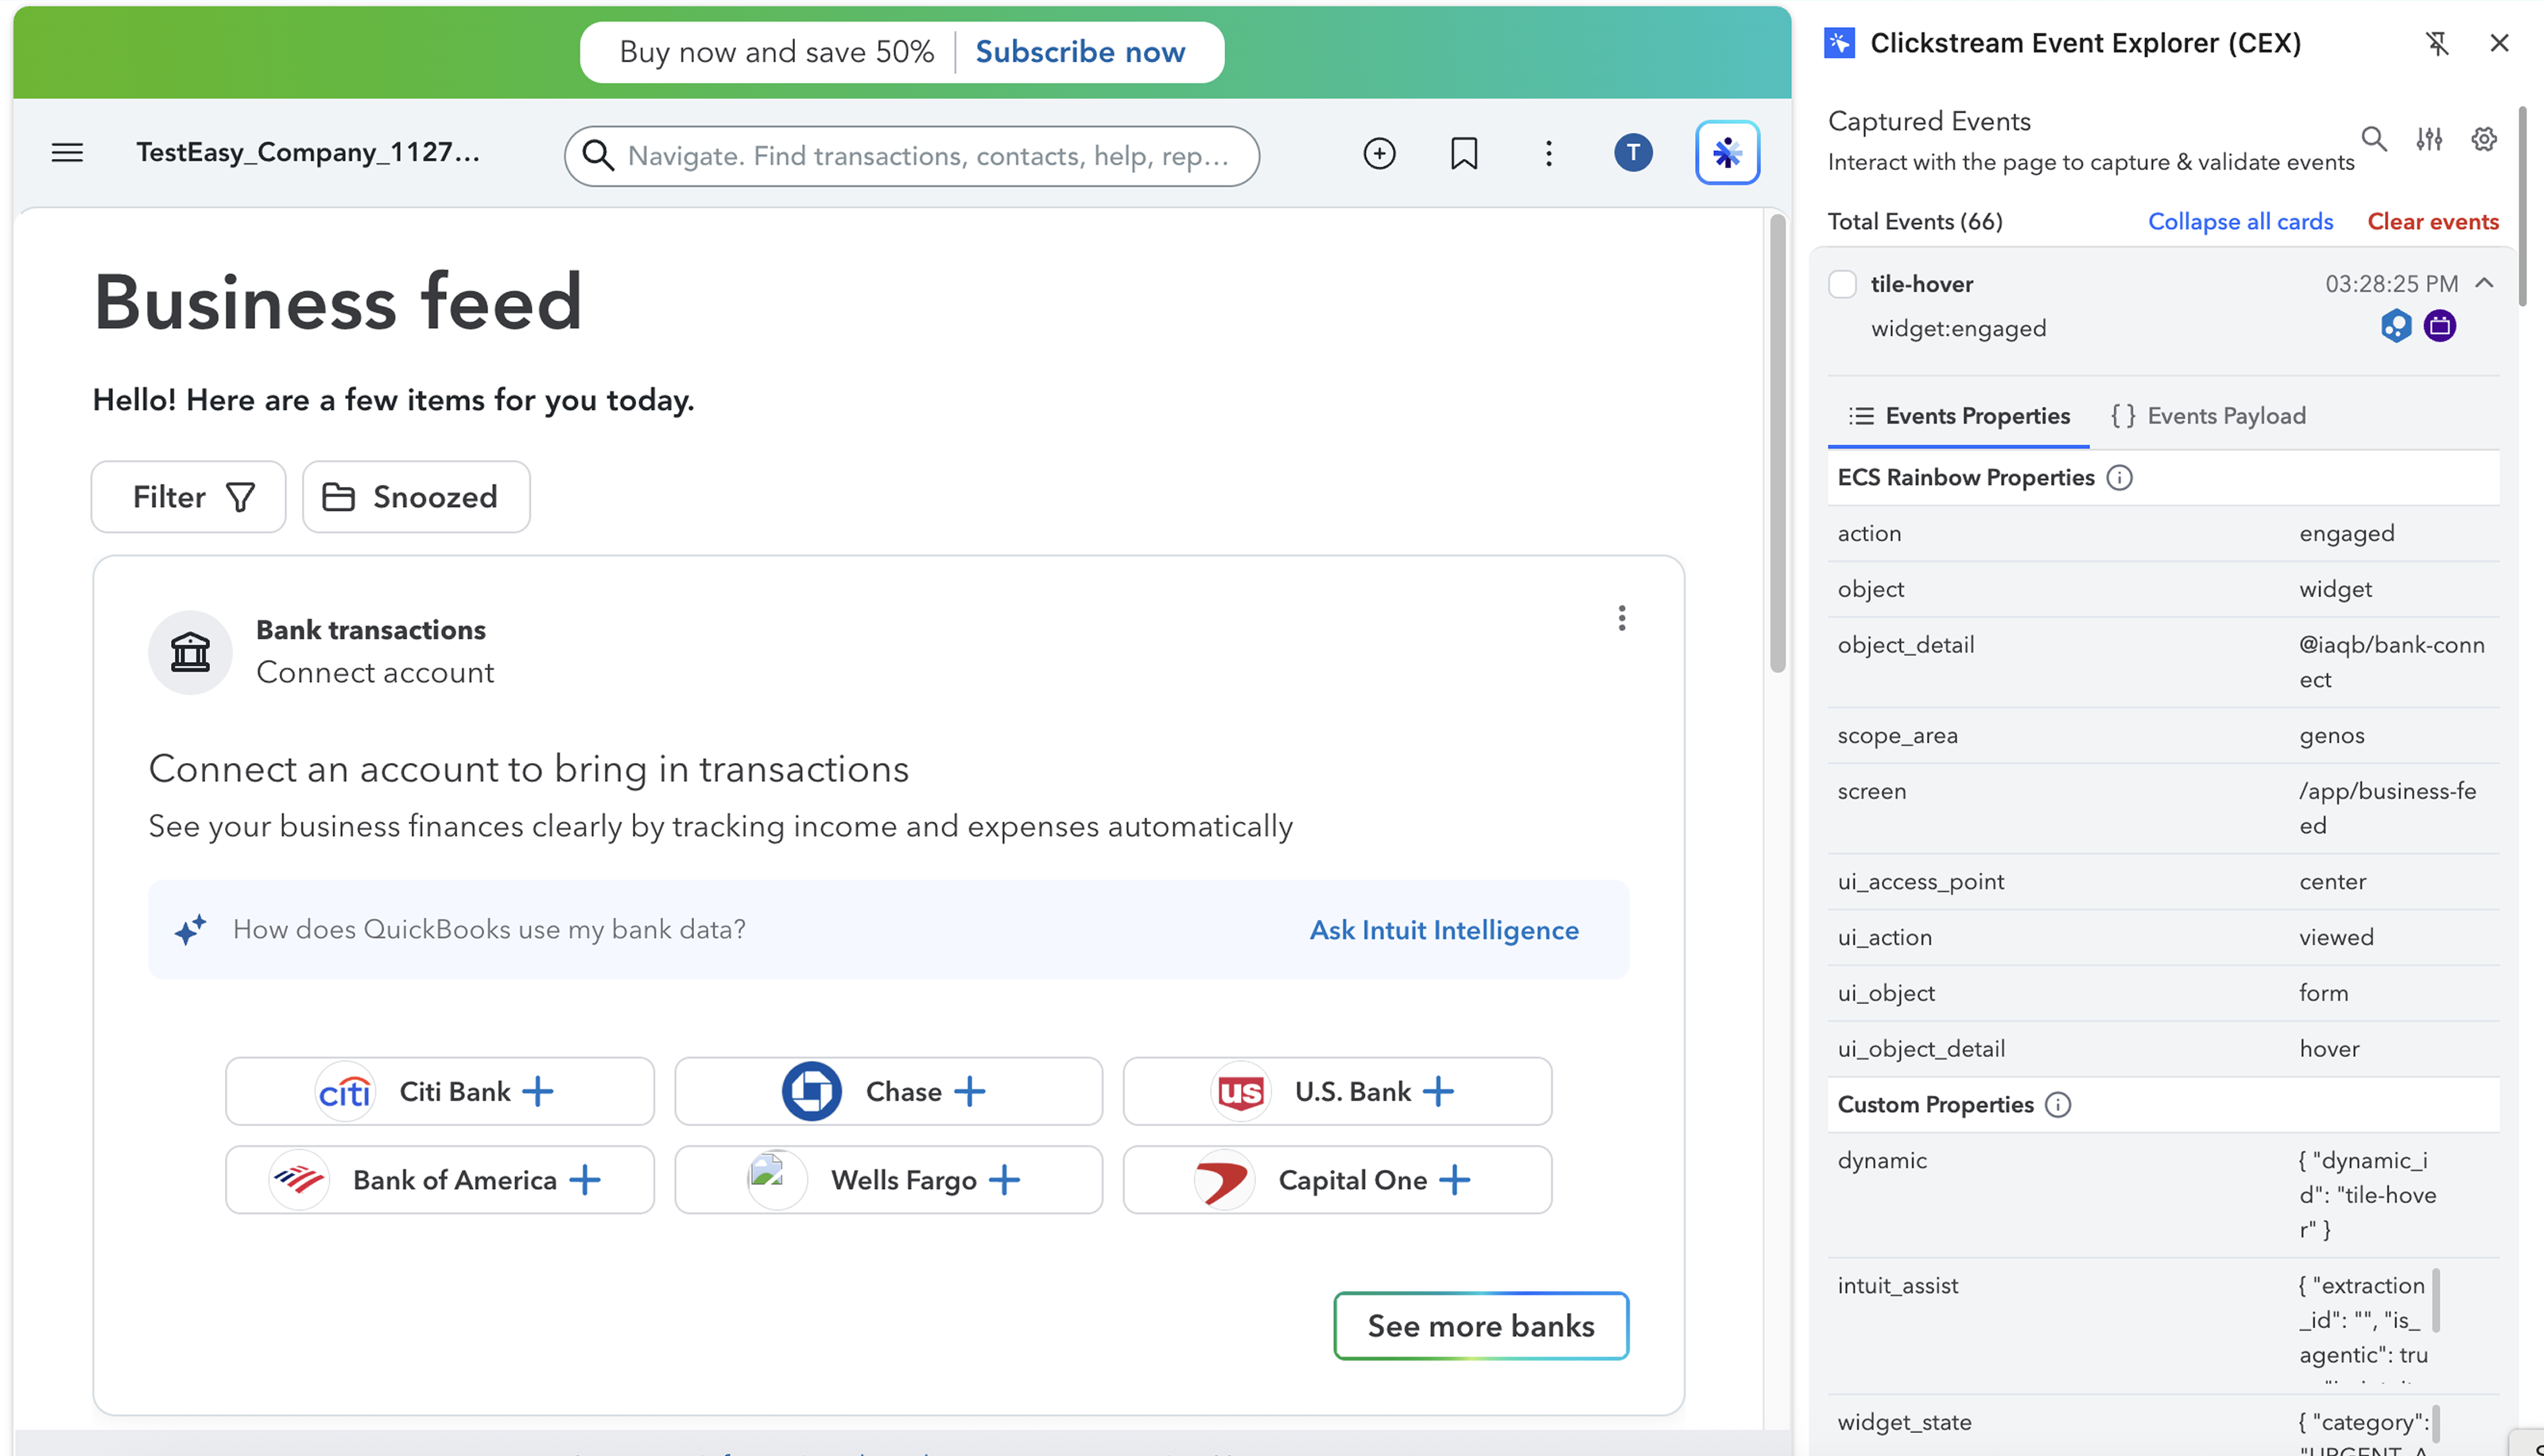Open the Snoozed folder button
2544x1456 pixels.
(416, 497)
